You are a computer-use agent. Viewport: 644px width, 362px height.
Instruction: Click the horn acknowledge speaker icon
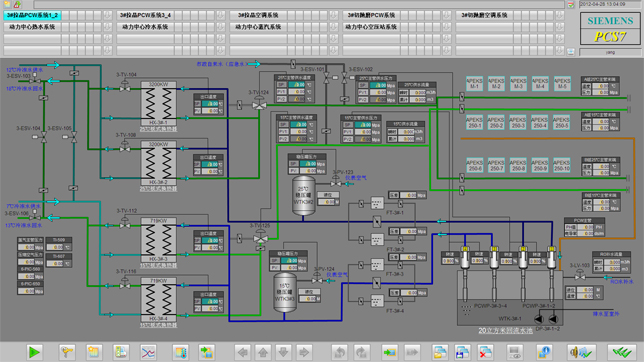(x=581, y=352)
